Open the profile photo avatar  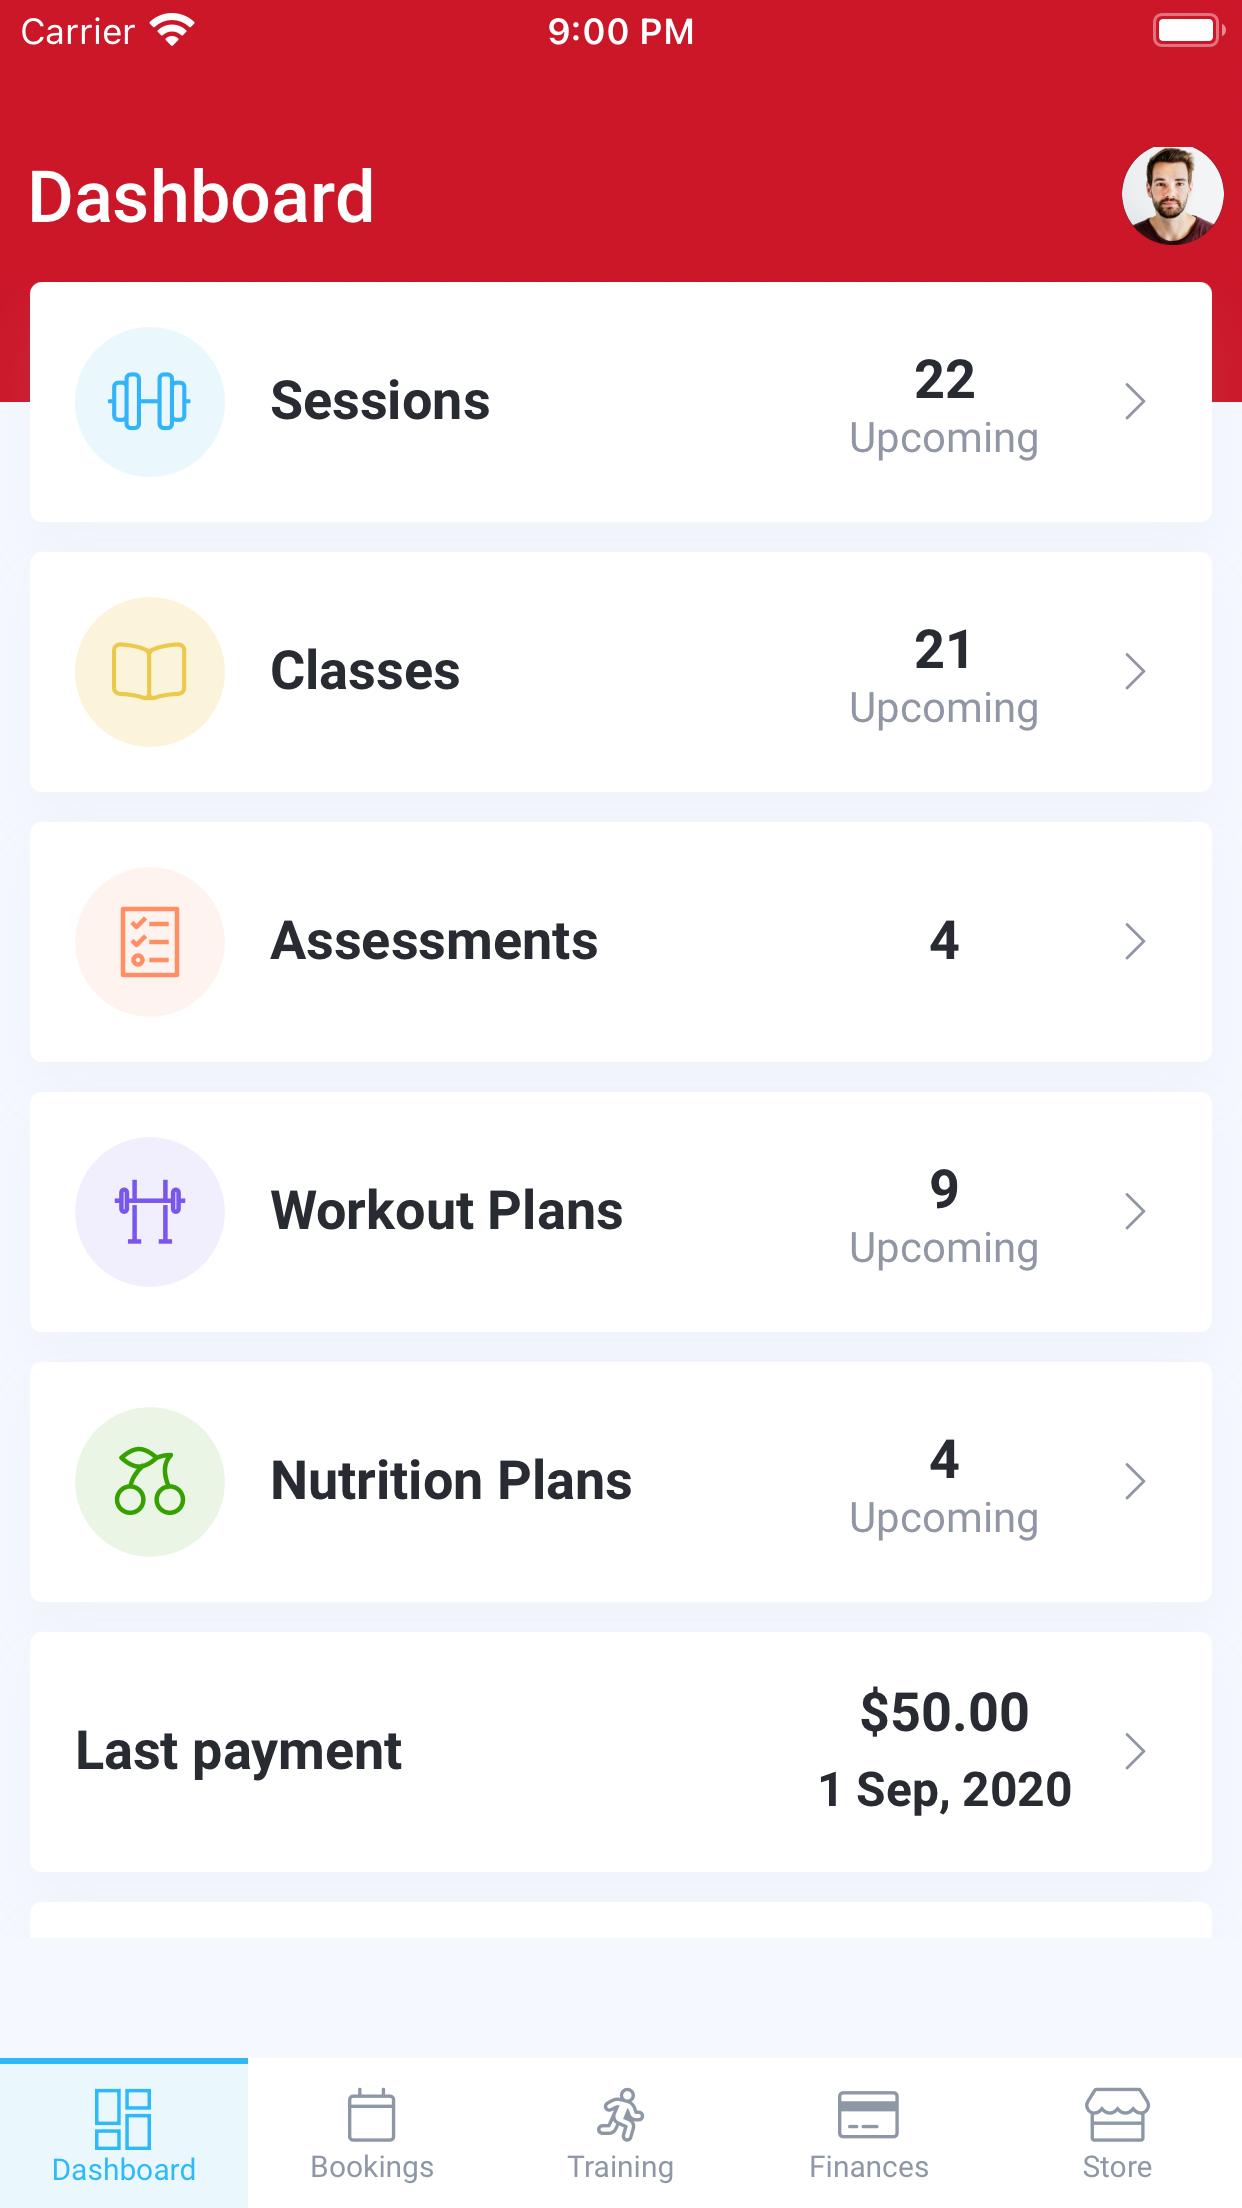click(1172, 196)
